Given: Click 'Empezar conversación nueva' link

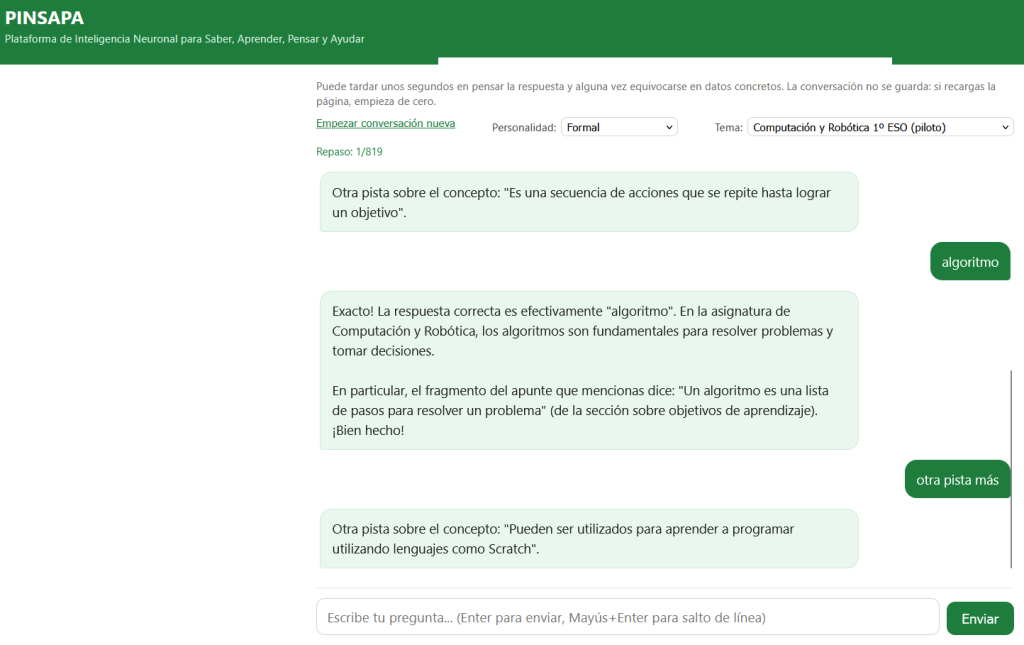Looking at the screenshot, I should pos(385,123).
